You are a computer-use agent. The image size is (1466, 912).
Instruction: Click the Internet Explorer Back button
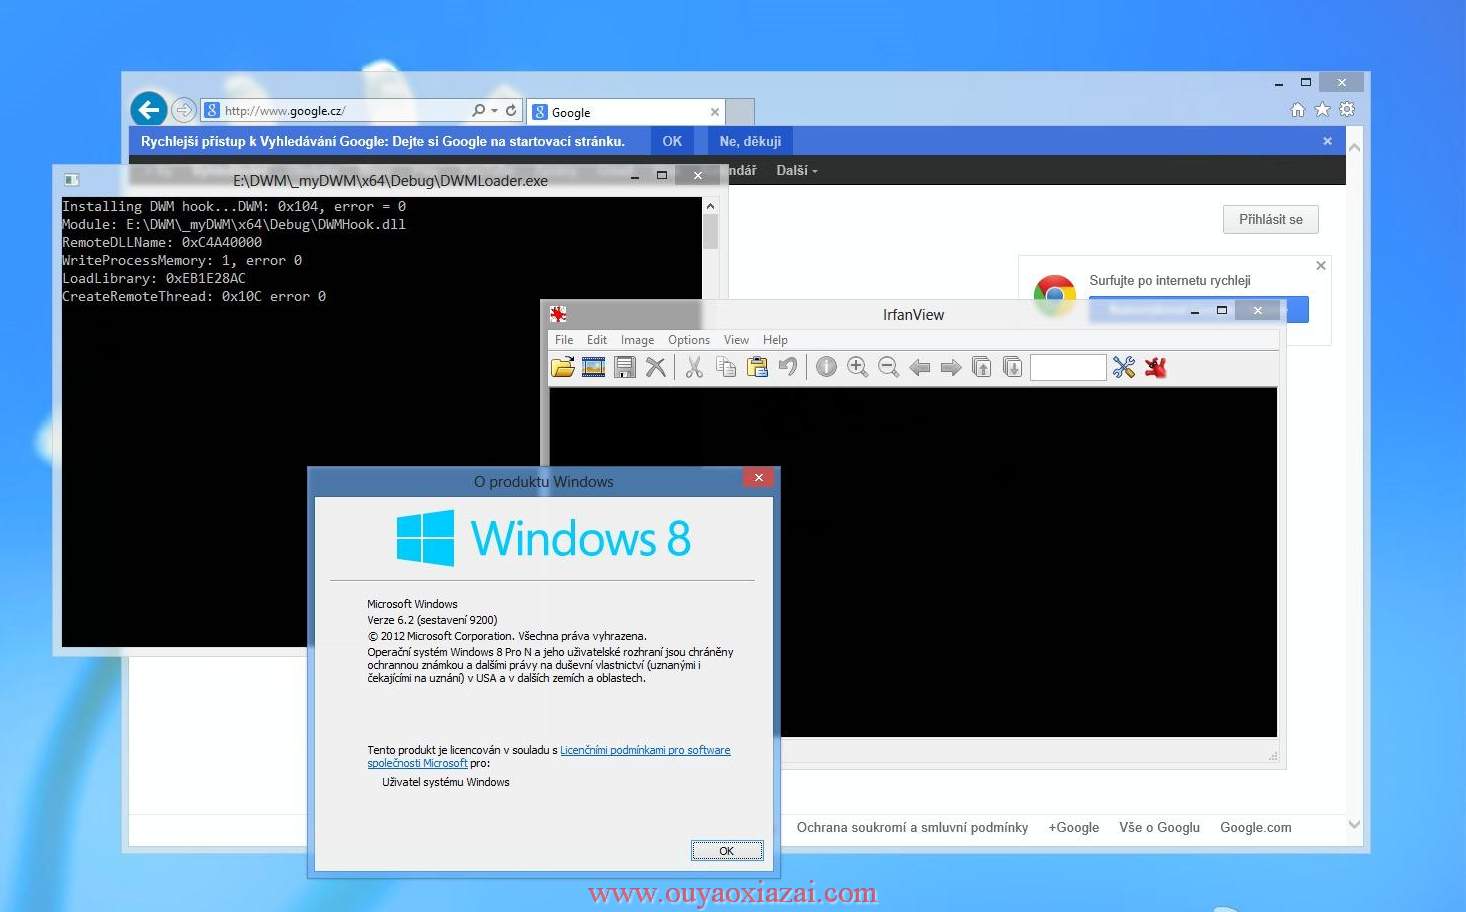[149, 110]
